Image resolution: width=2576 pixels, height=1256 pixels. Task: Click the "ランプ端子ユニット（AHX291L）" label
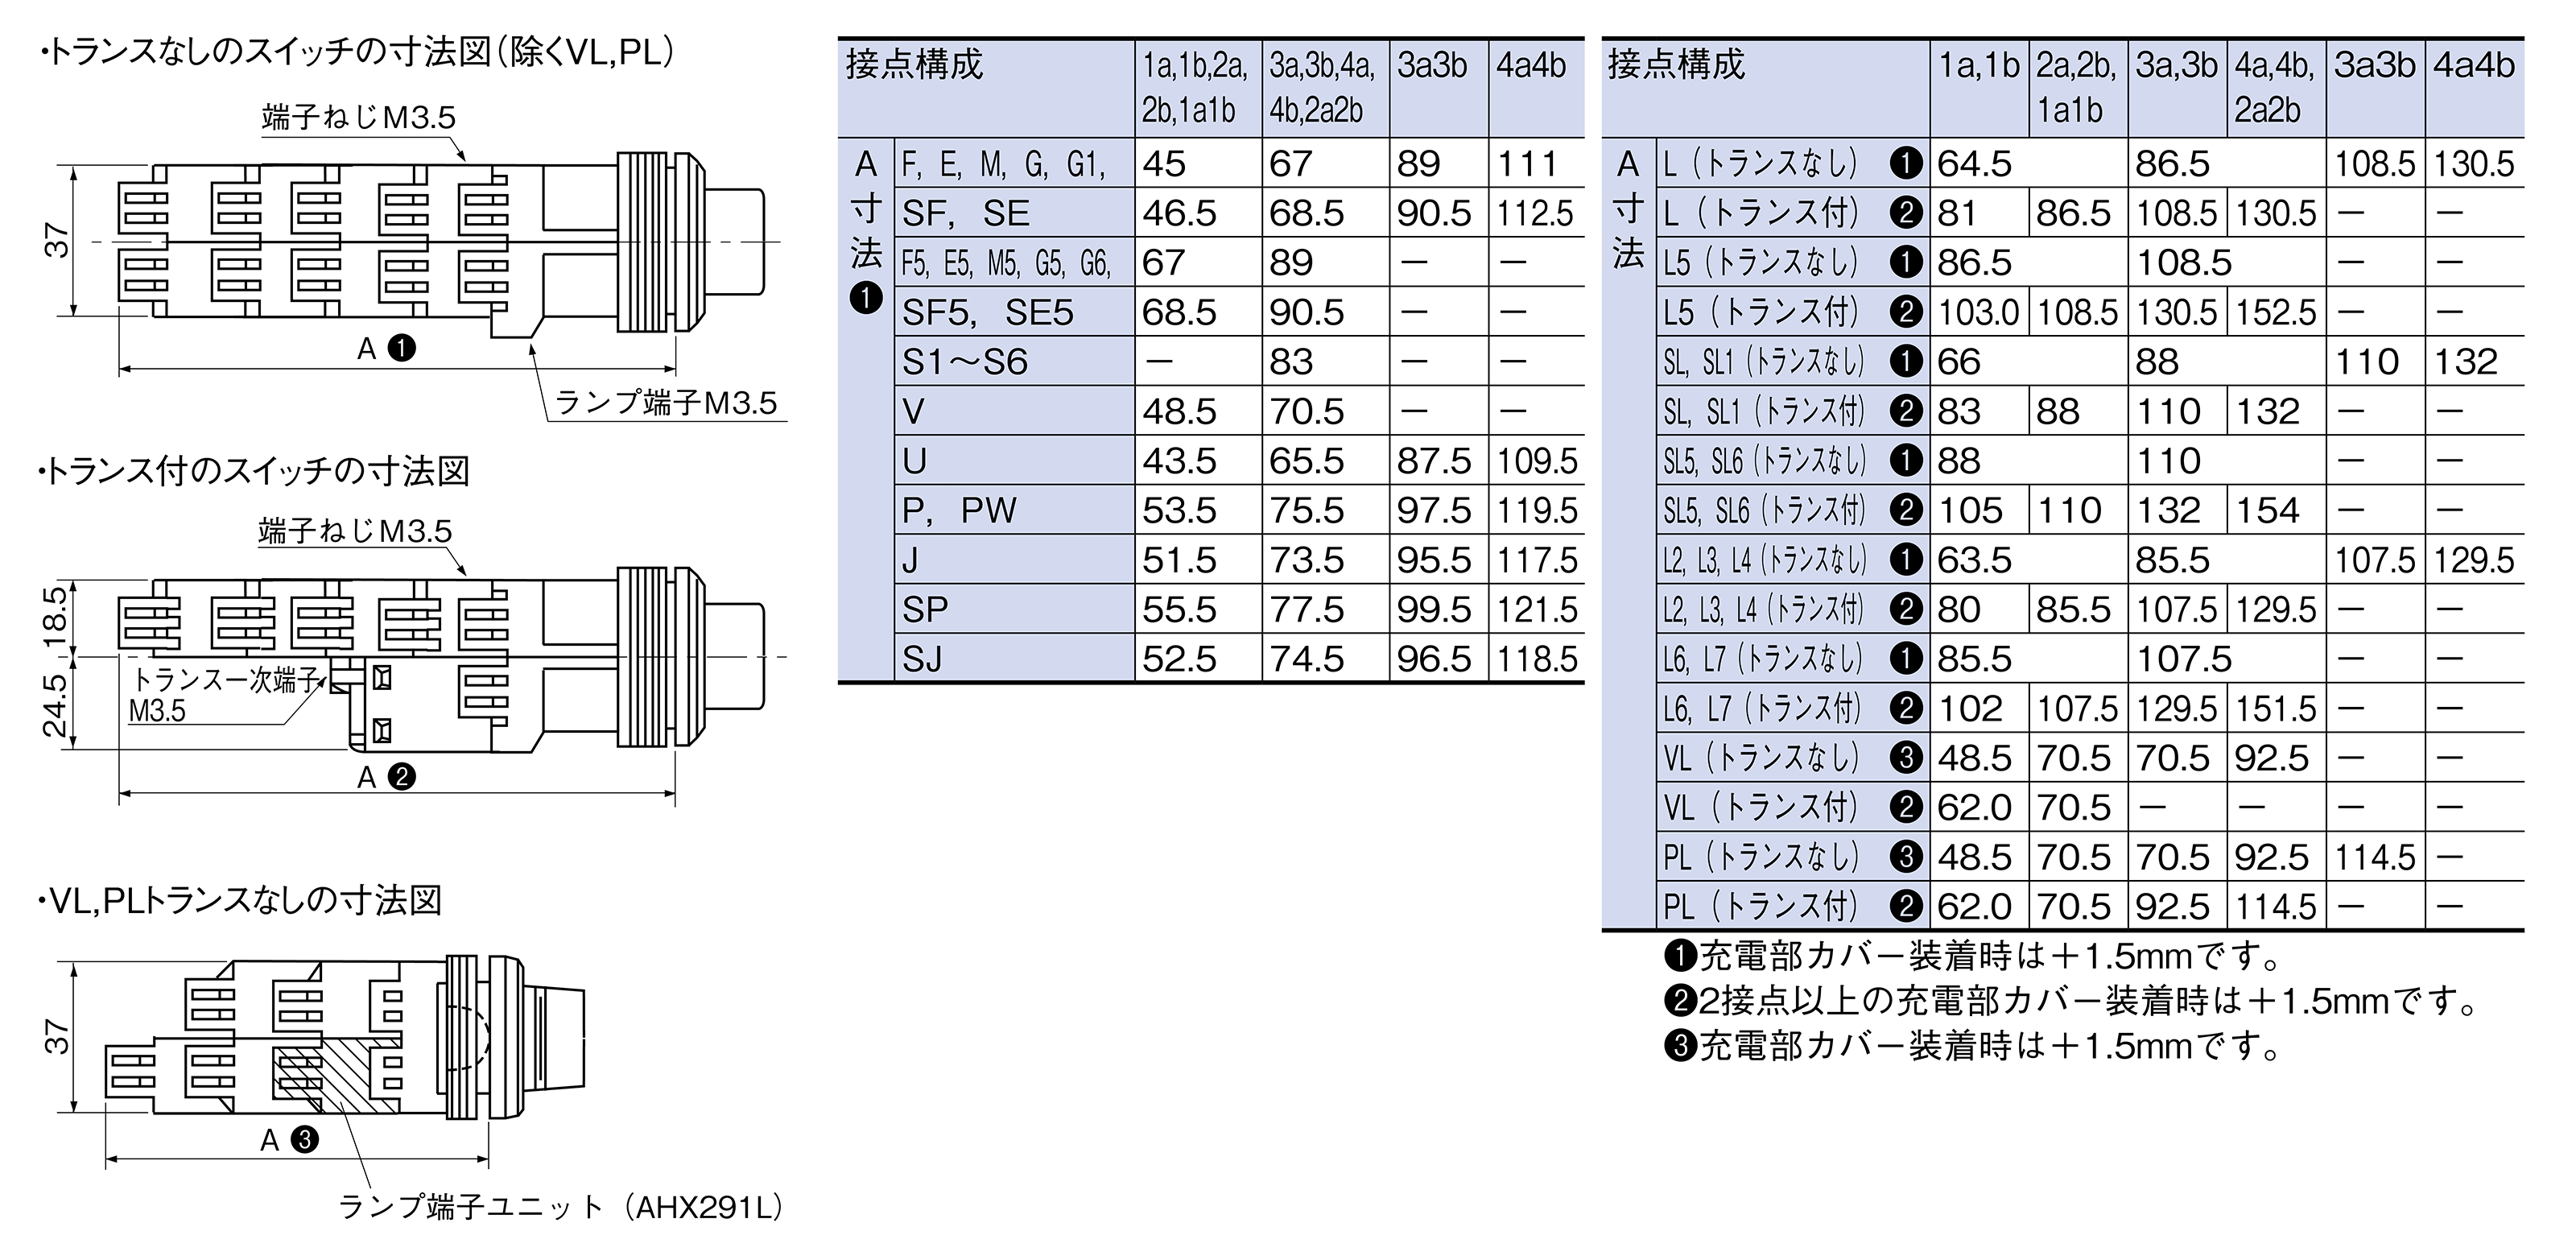[561, 1207]
